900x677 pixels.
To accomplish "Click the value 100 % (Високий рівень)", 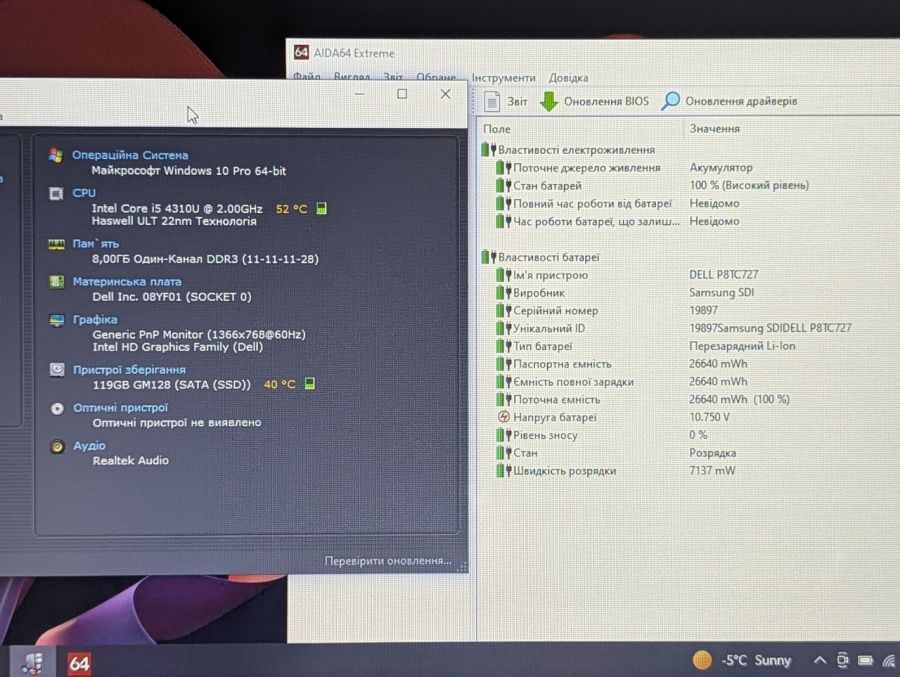I will pos(749,185).
